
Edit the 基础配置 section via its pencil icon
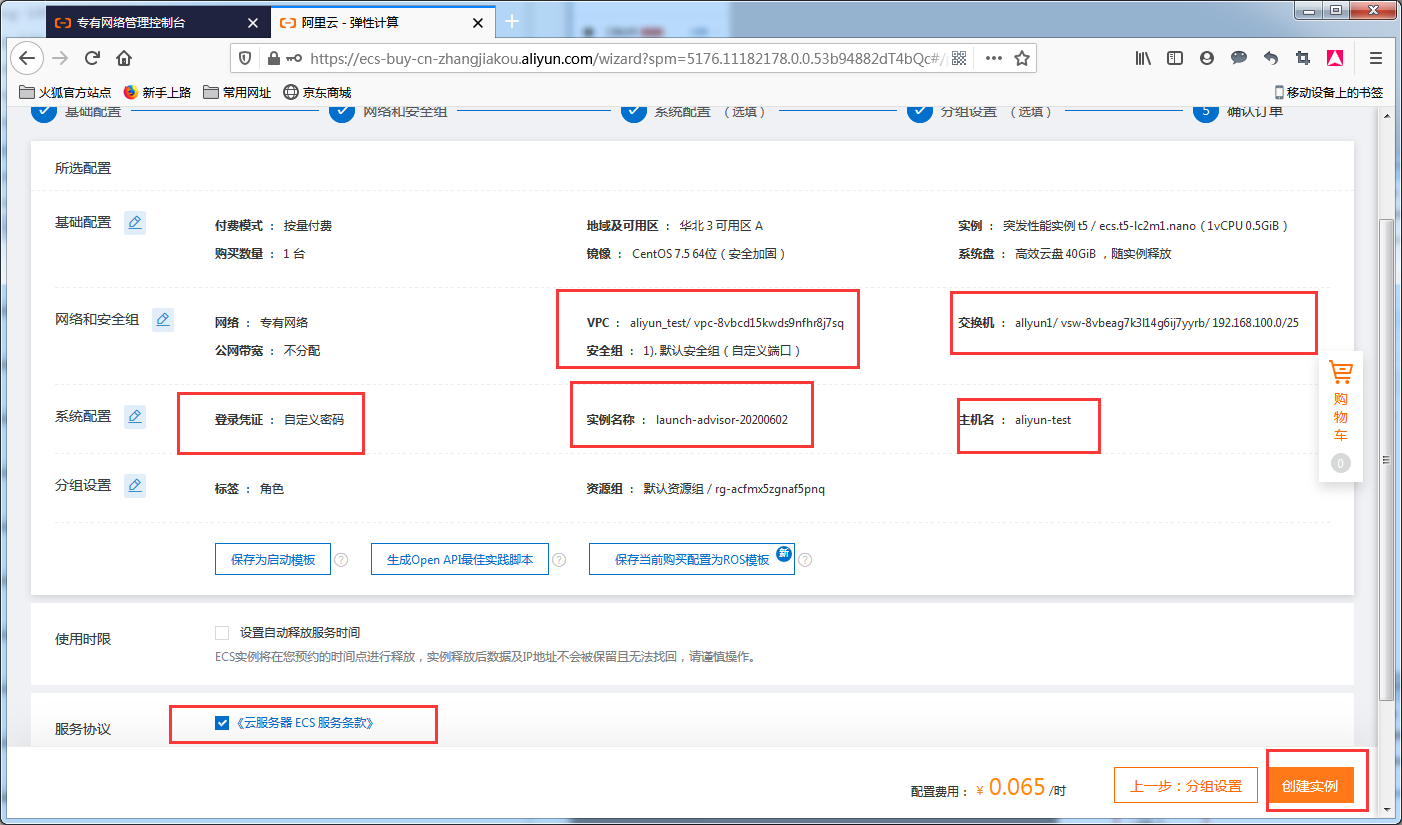click(134, 222)
